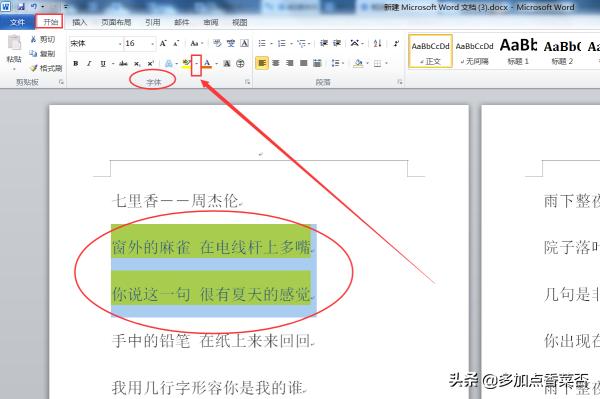Screen dimensions: 600x399
Task: Click the decrease indent icon
Action: tap(324, 43)
